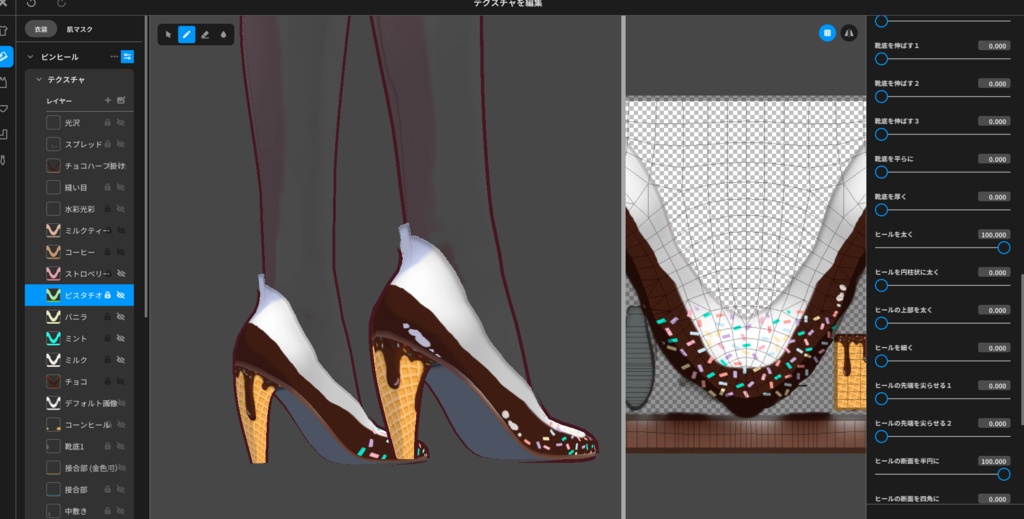Toggle lock on 光沢 layer

(x=108, y=123)
